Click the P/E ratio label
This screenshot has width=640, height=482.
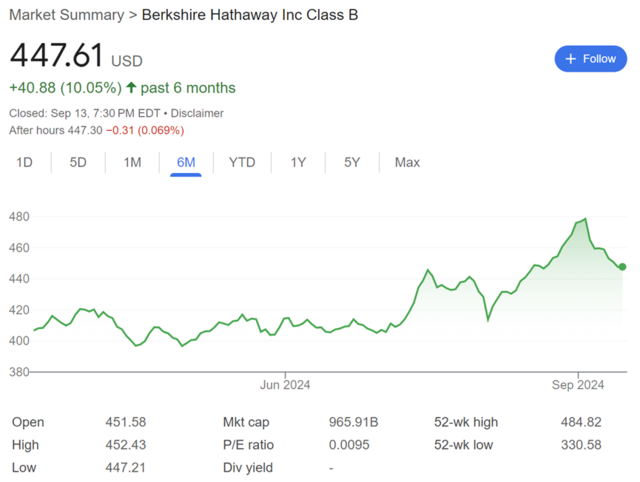coord(248,445)
